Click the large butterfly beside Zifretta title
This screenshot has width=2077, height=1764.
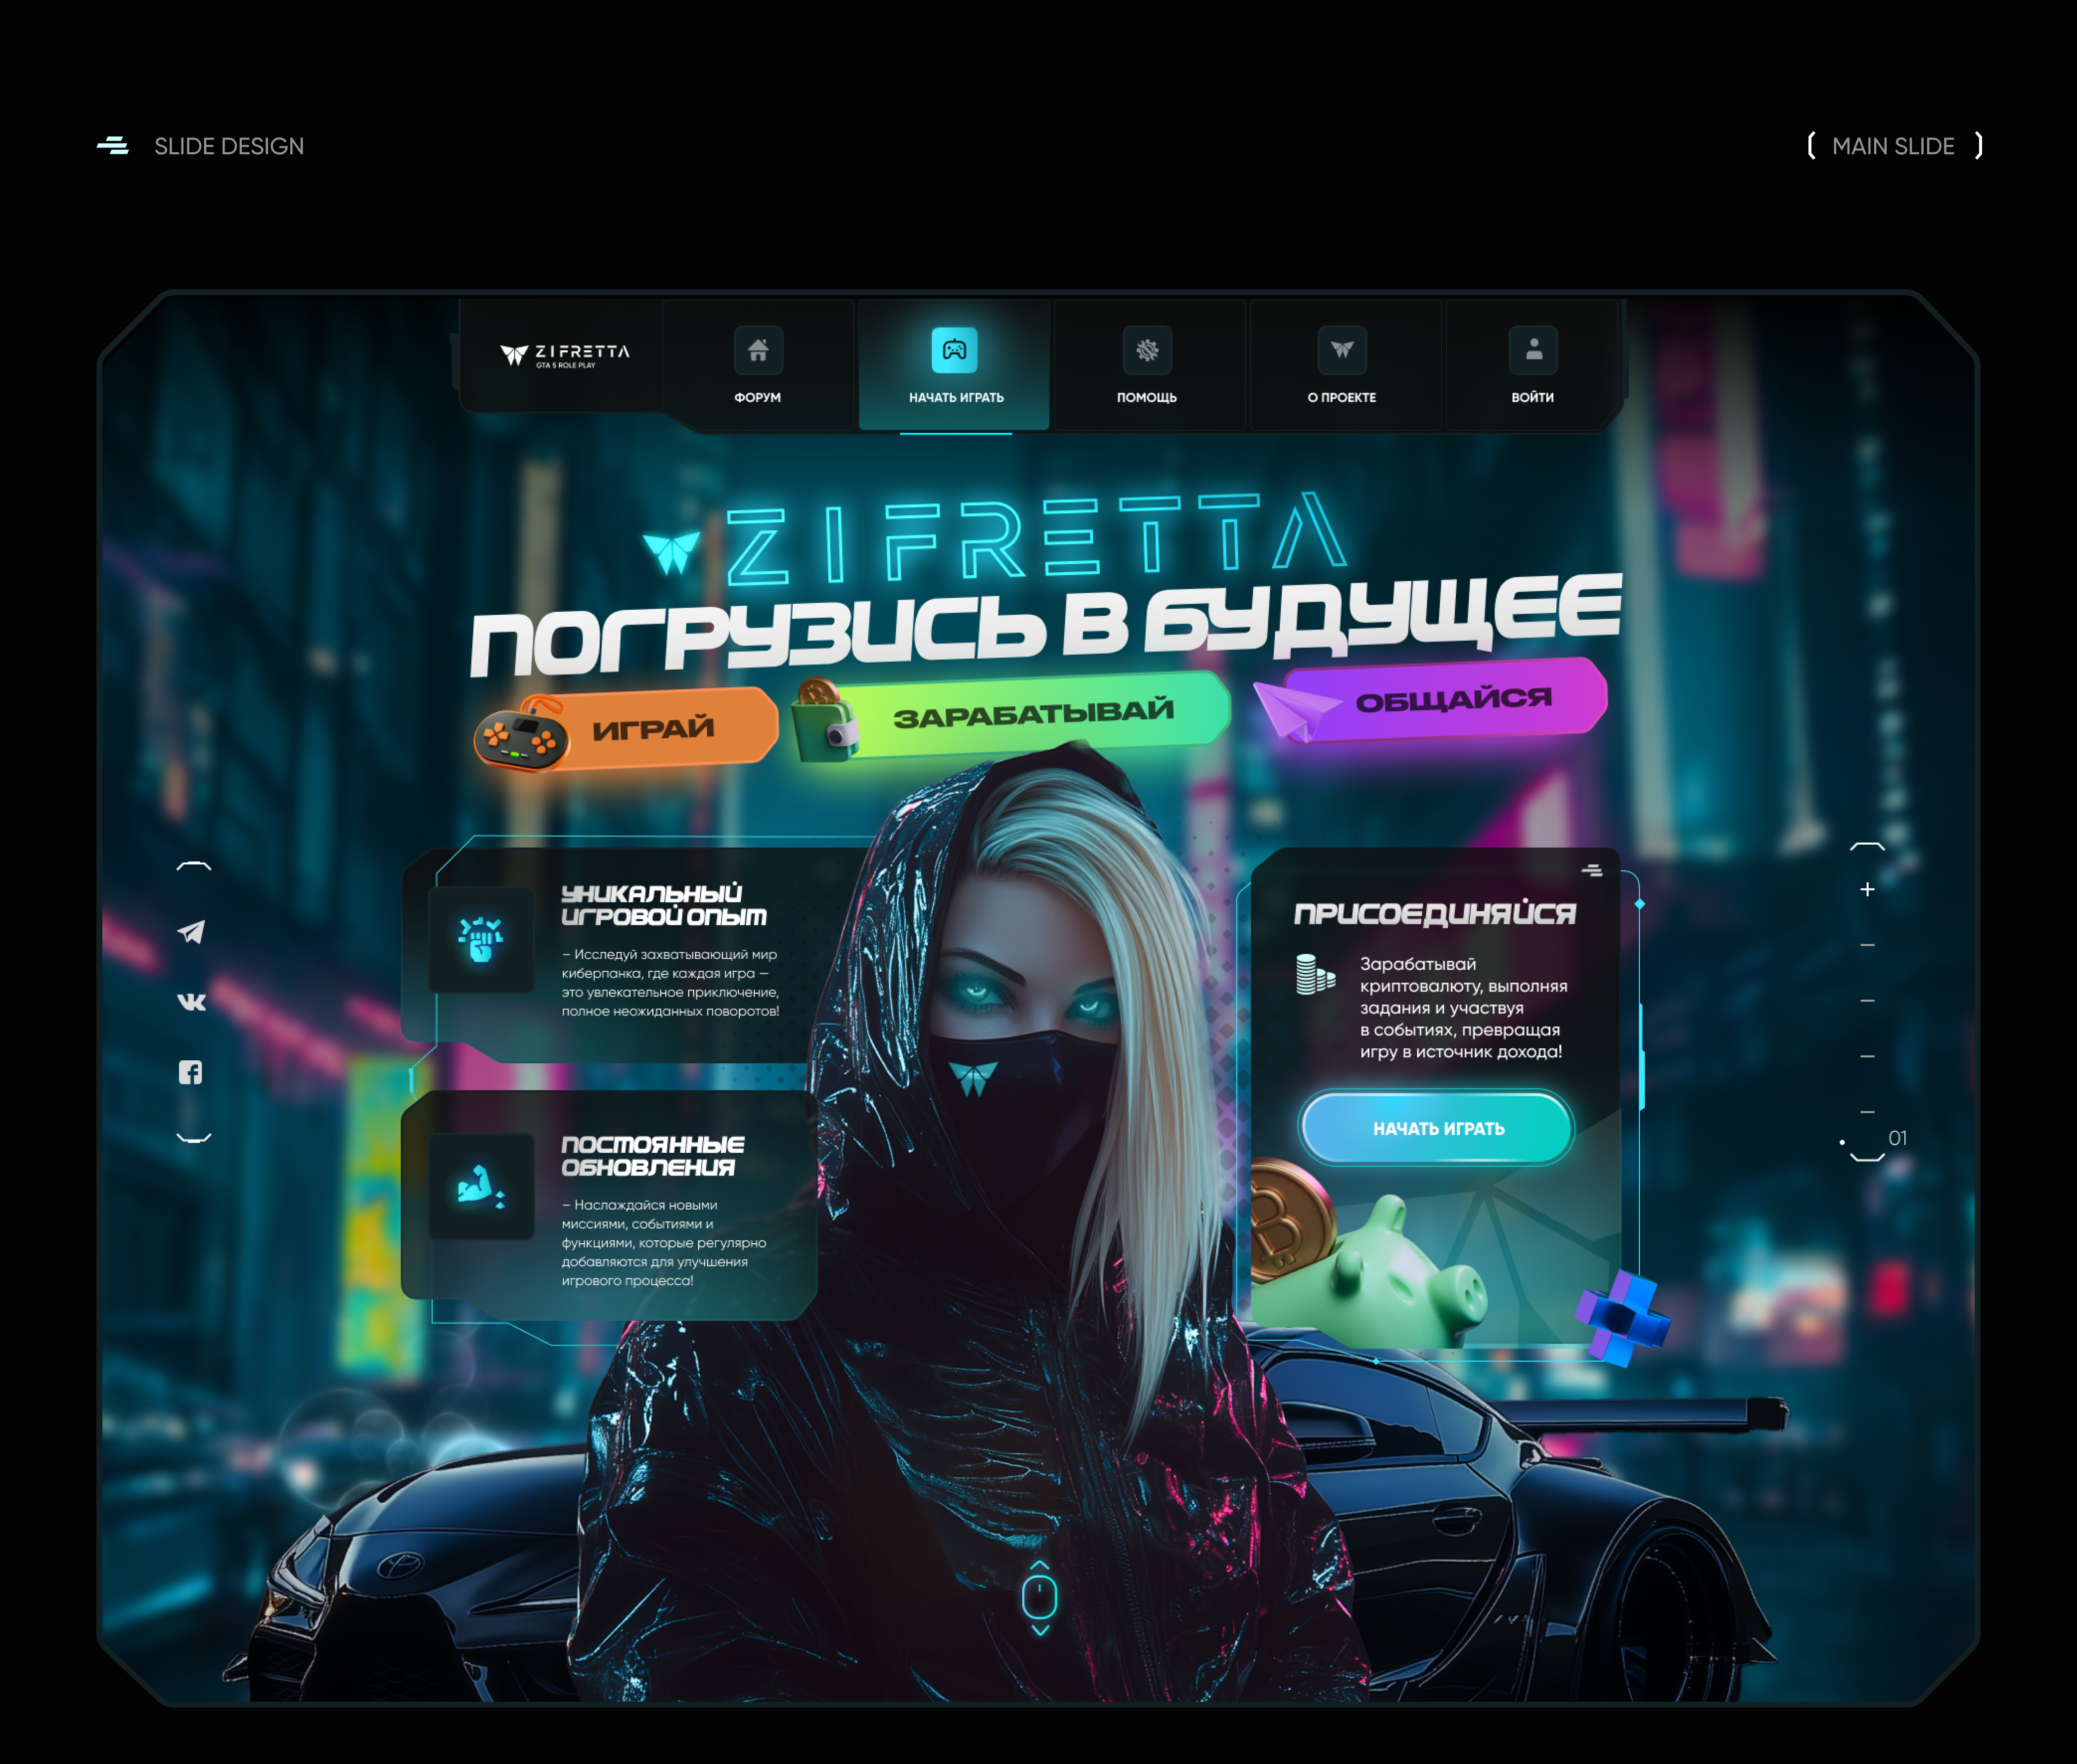[672, 552]
